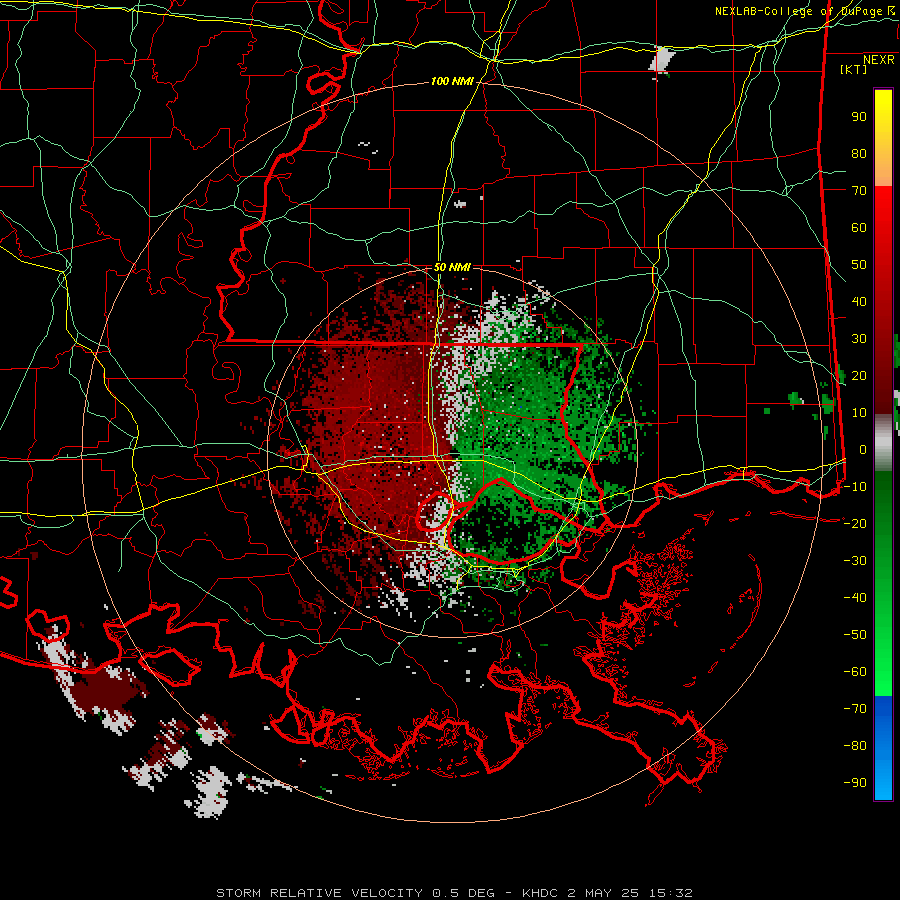Screen dimensions: 900x900
Task: Click the NEXR label above the color scale
Action: (x=879, y=59)
